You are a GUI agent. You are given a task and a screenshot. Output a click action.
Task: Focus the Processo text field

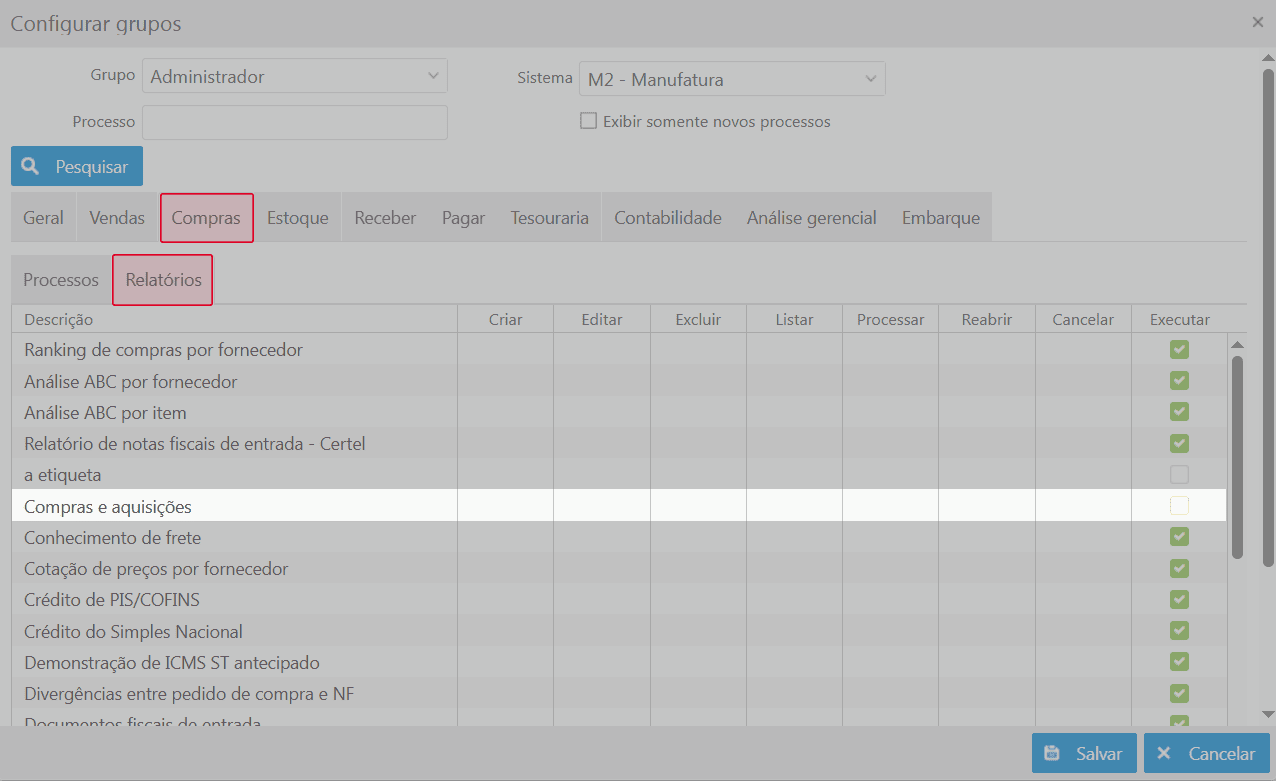click(295, 122)
